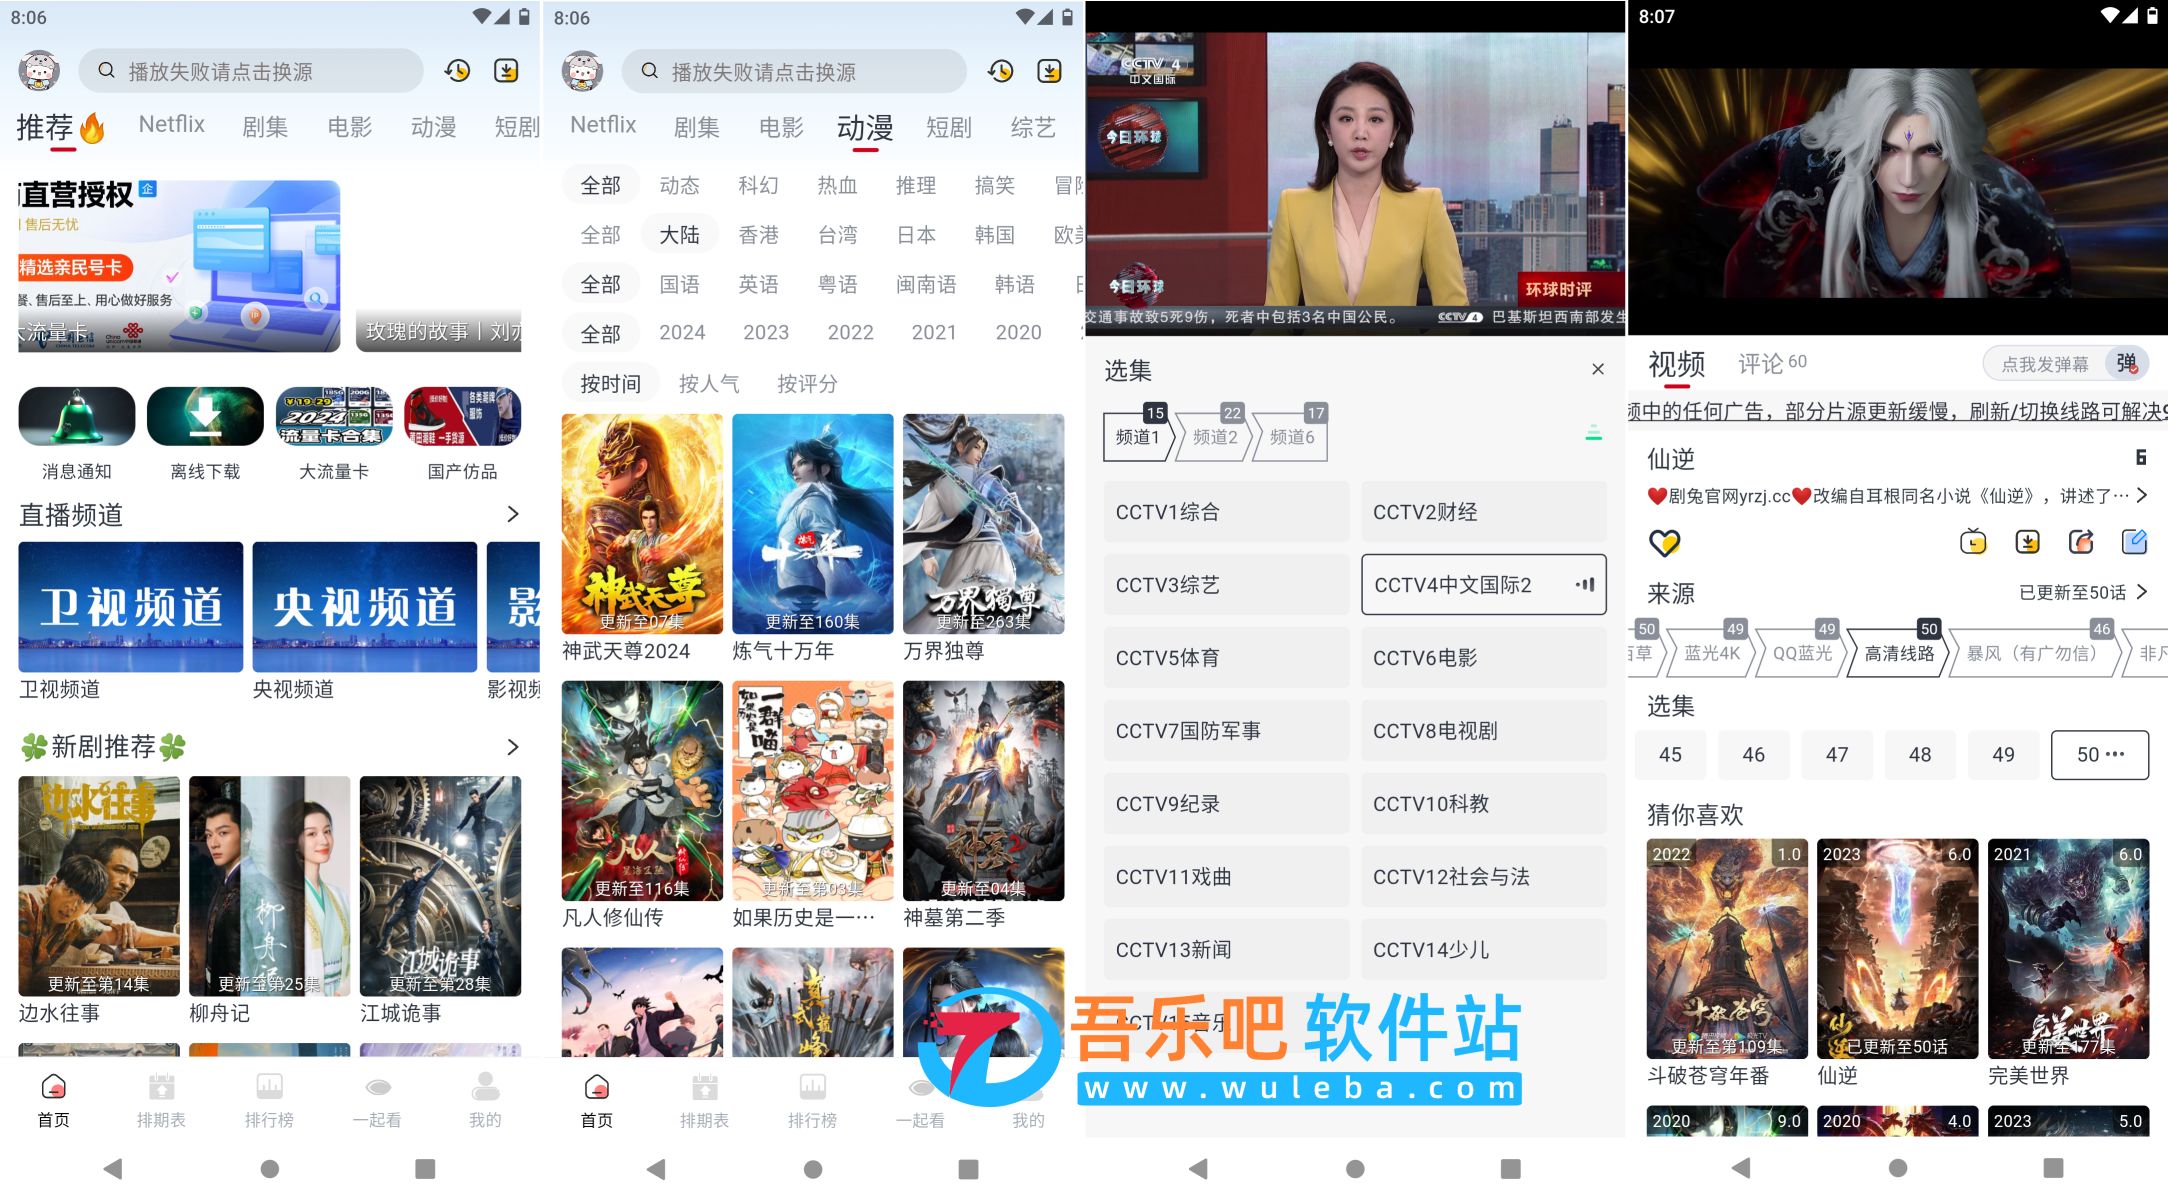Viewport: 2168px width, 1201px height.
Task: Open the episode 50 ··· button
Action: tap(2099, 755)
